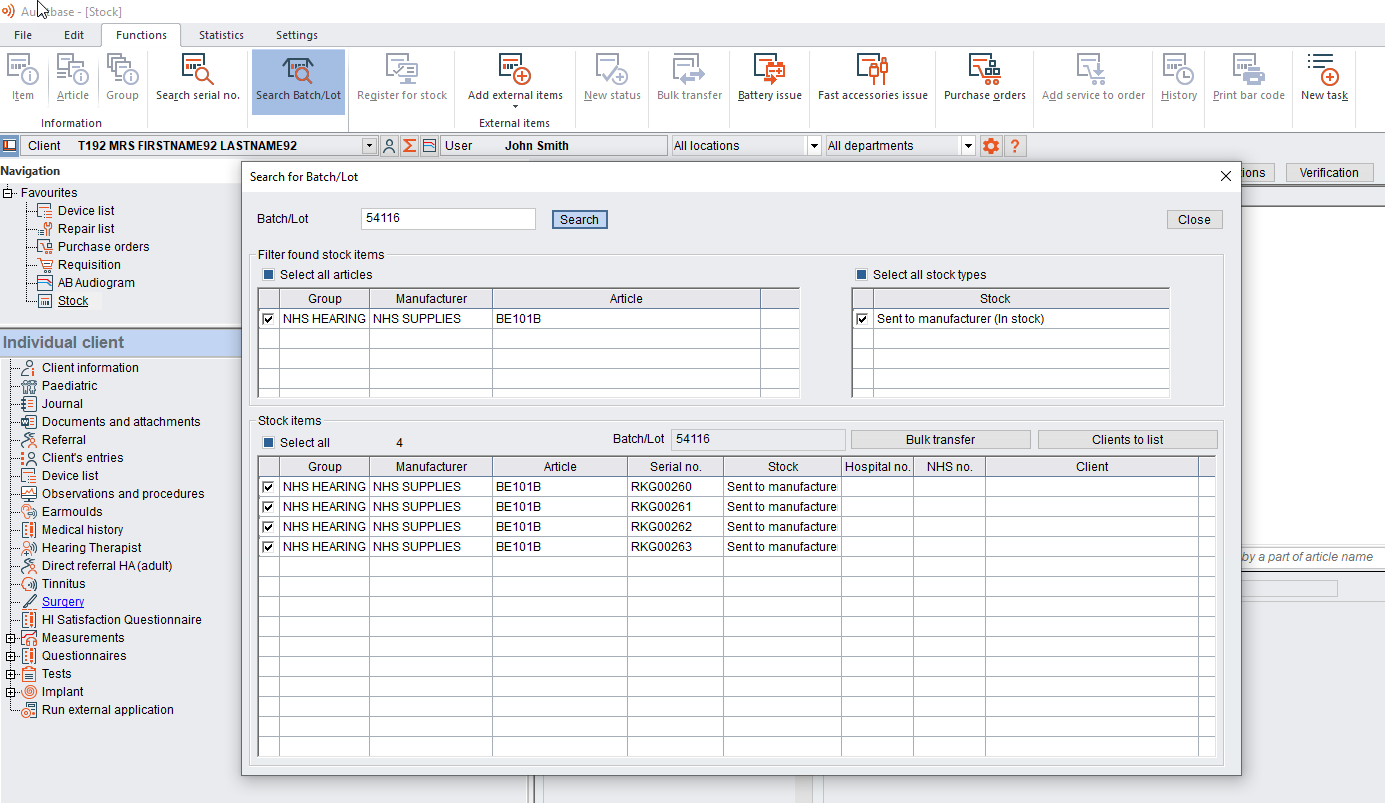Open the All departments dropdown

coord(967,146)
